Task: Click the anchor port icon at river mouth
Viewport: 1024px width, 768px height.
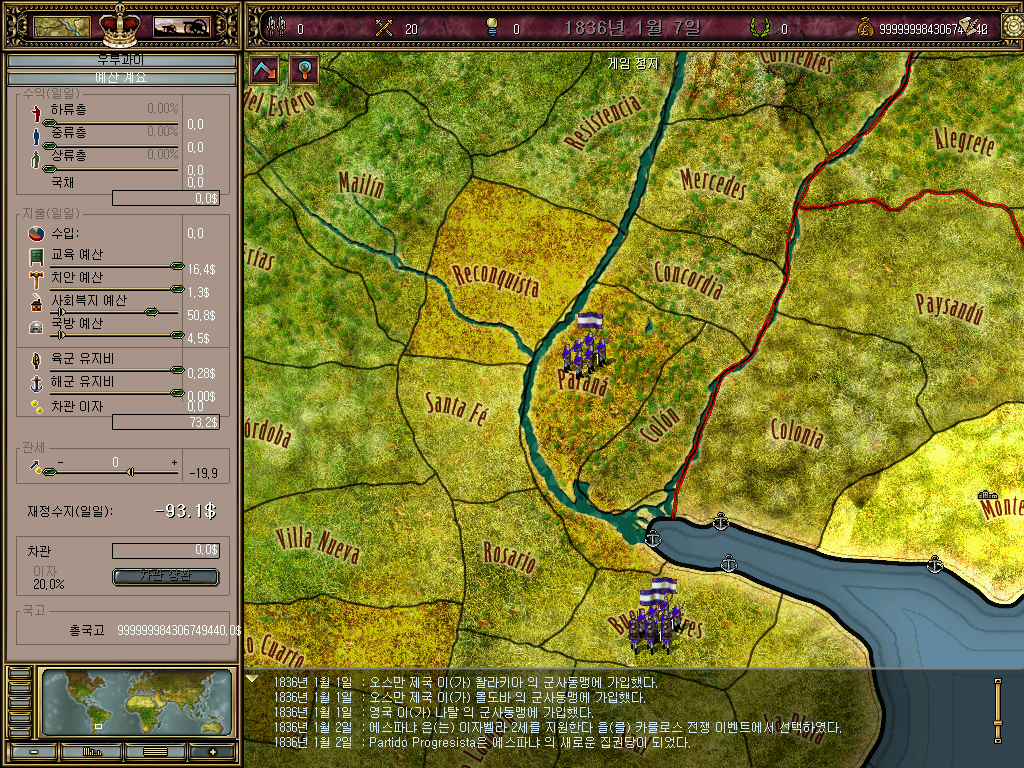Action: click(x=653, y=539)
